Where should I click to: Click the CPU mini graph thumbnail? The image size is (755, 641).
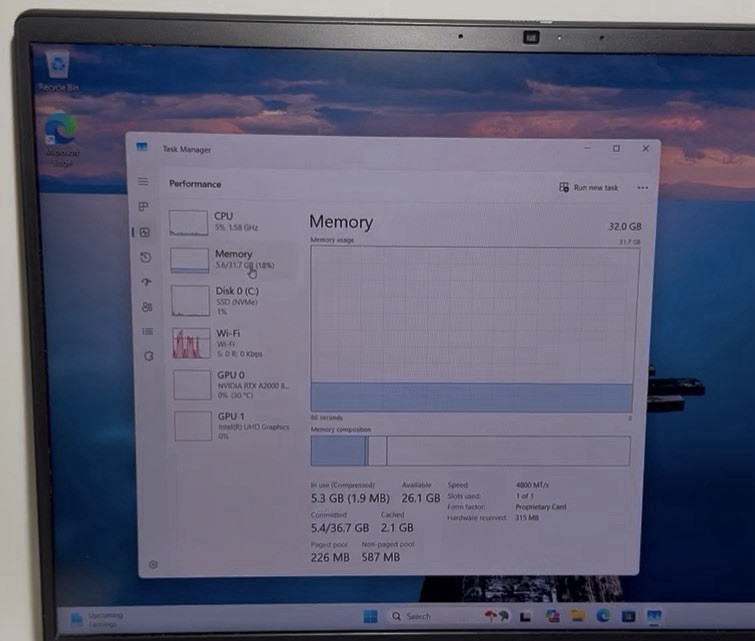coord(189,222)
